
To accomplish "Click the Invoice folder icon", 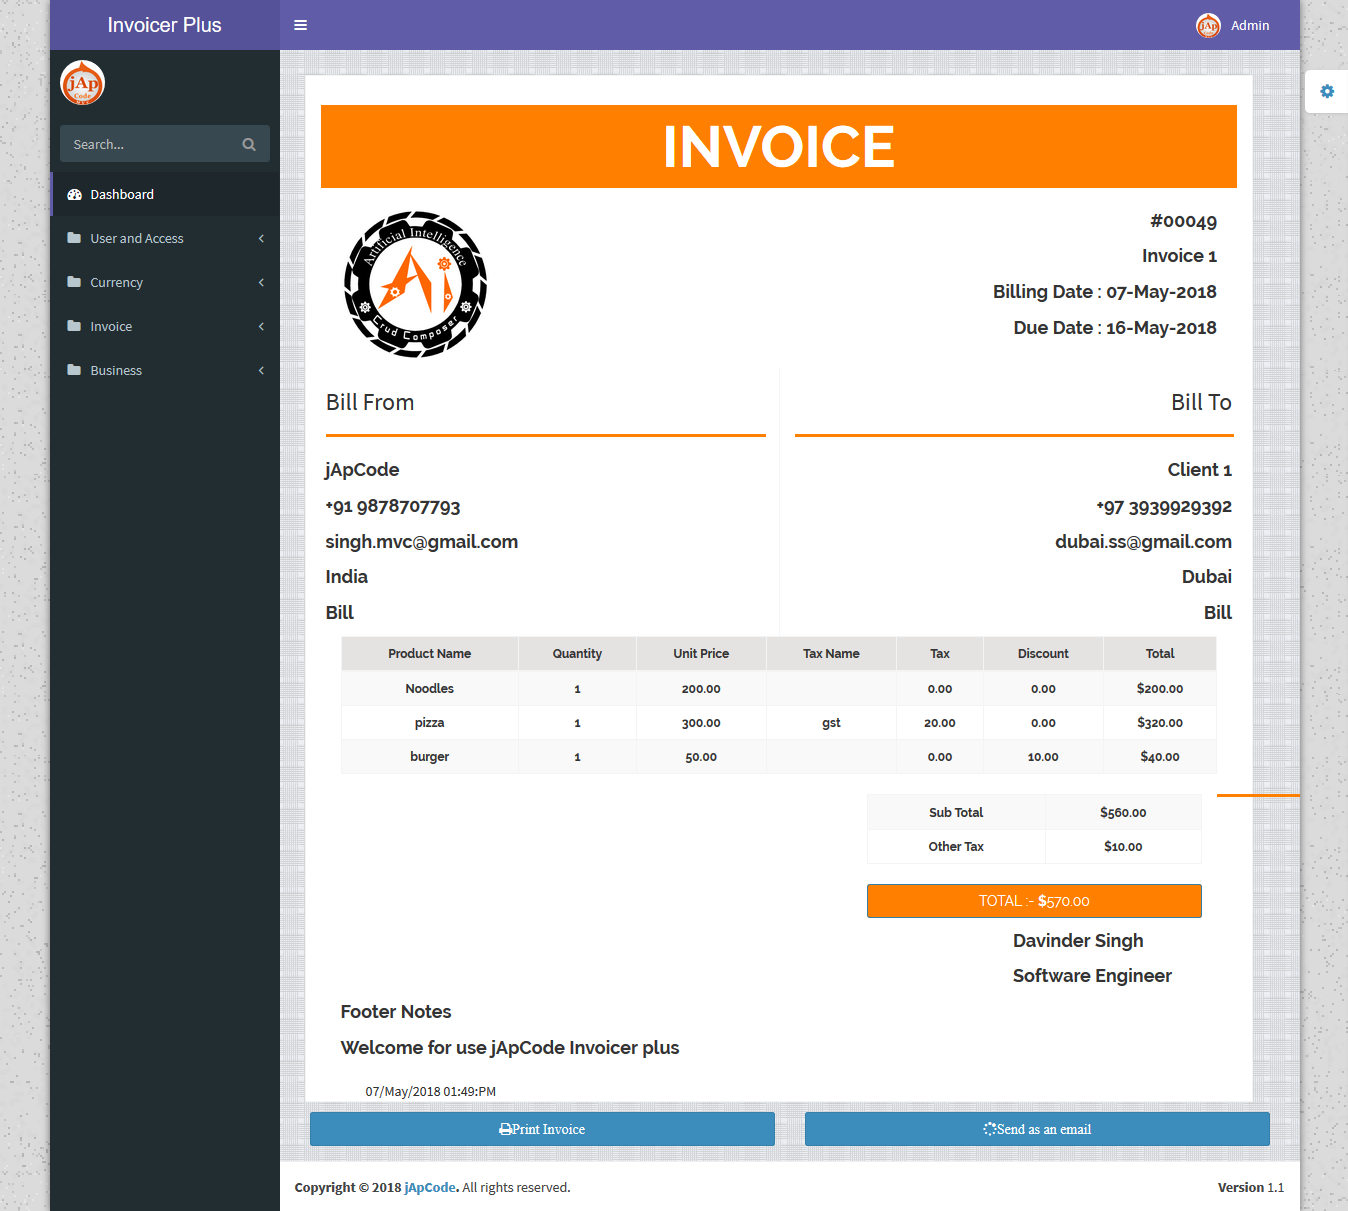I will click(x=74, y=326).
